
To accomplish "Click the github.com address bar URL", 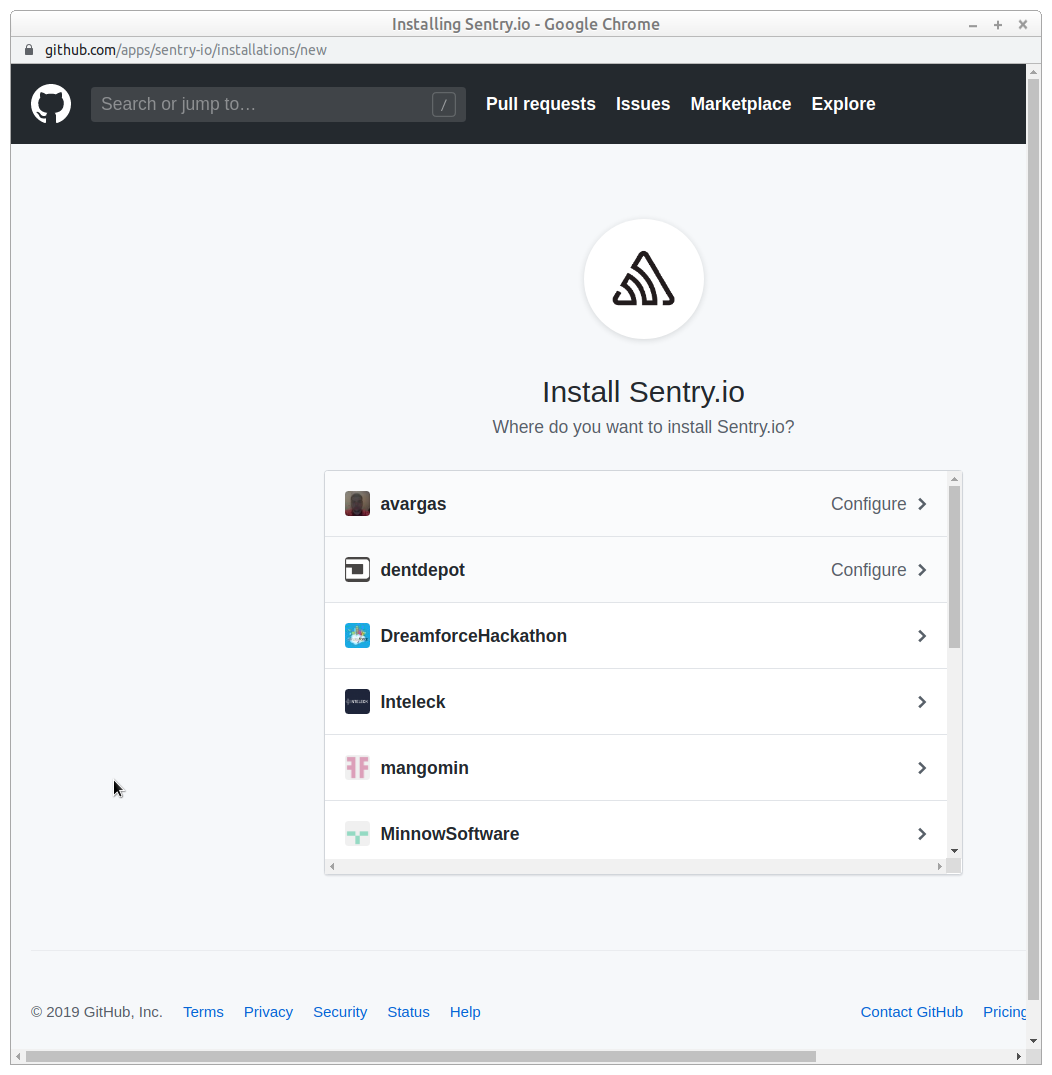I will pos(186,50).
